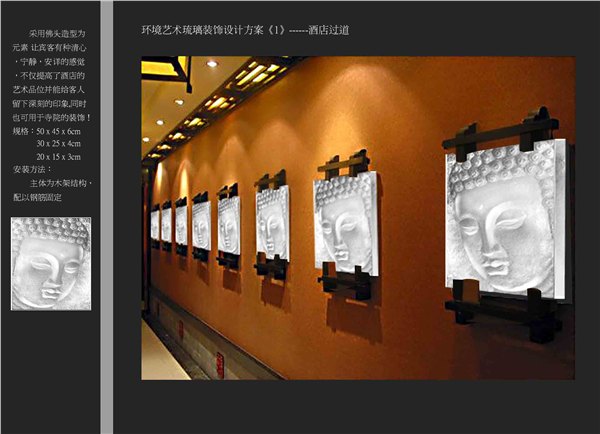Viewport: 600px width, 434px height.
Task: Click the line 也可用于寺院的装饰!
Action: coord(52,117)
